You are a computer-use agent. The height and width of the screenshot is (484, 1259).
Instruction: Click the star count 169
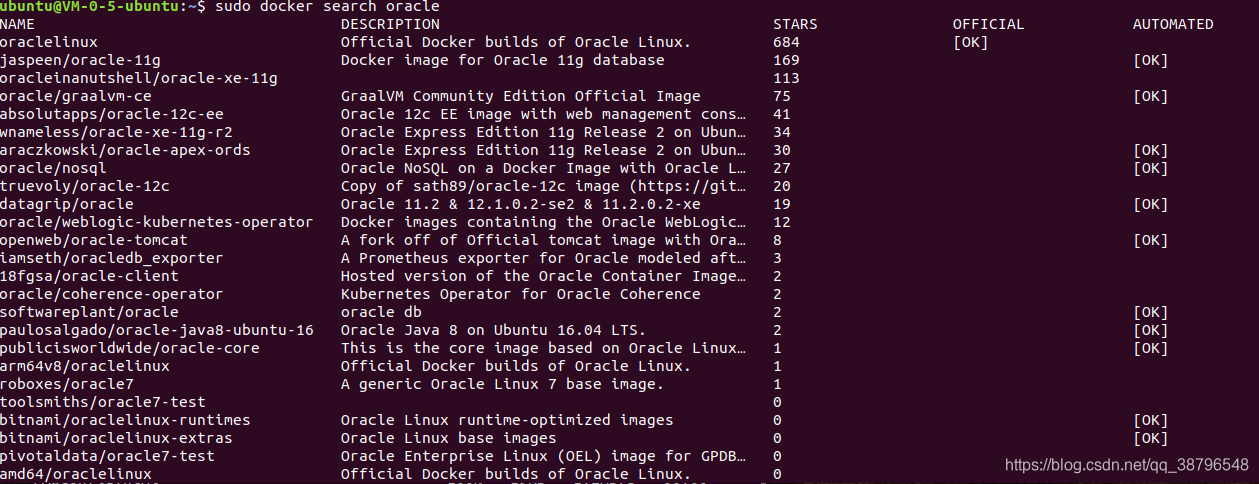[x=786, y=60]
